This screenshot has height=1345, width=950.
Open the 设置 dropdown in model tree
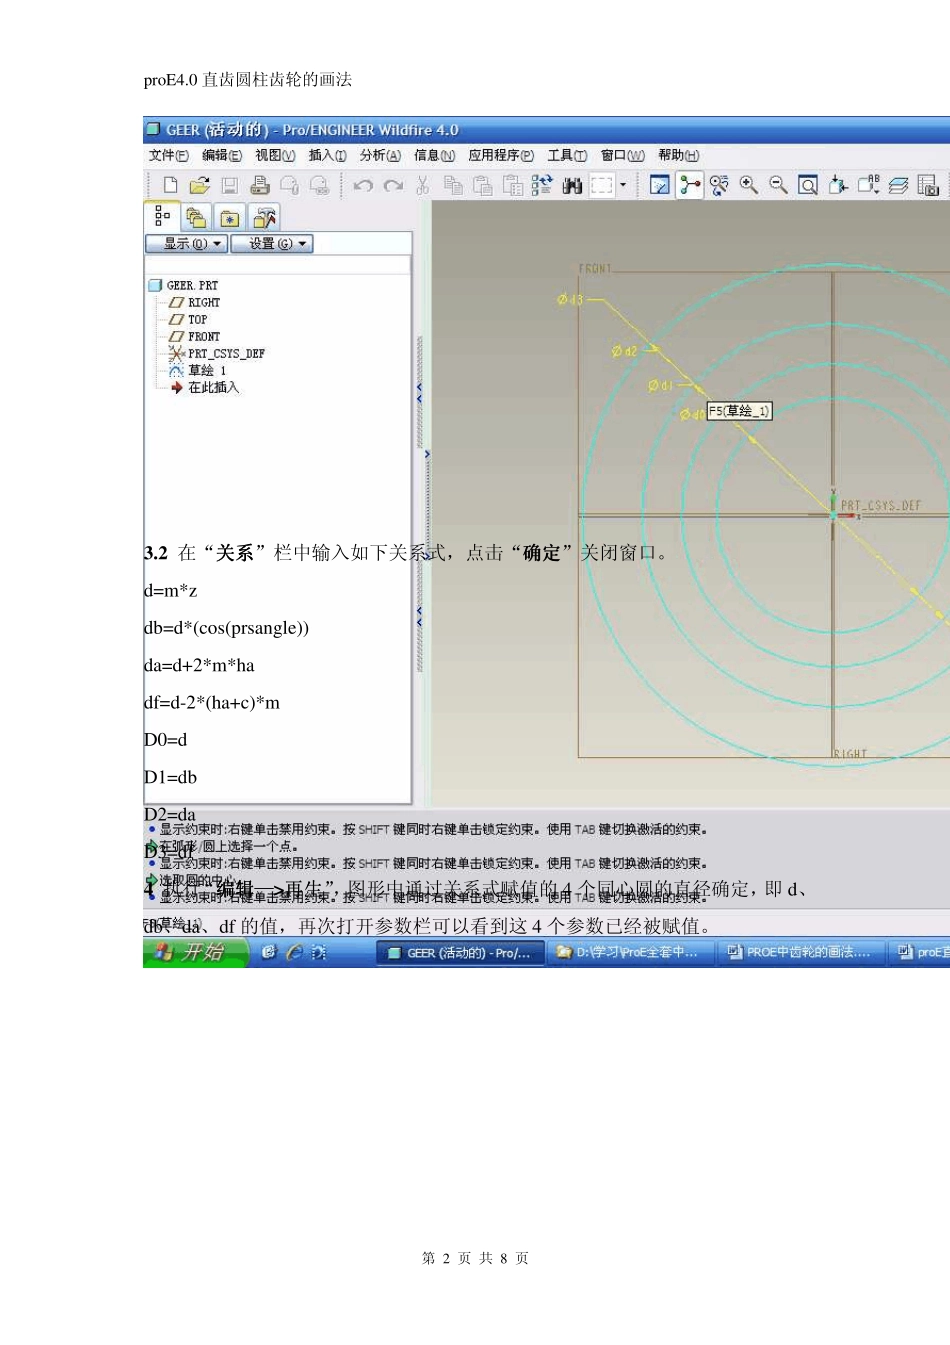[272, 244]
